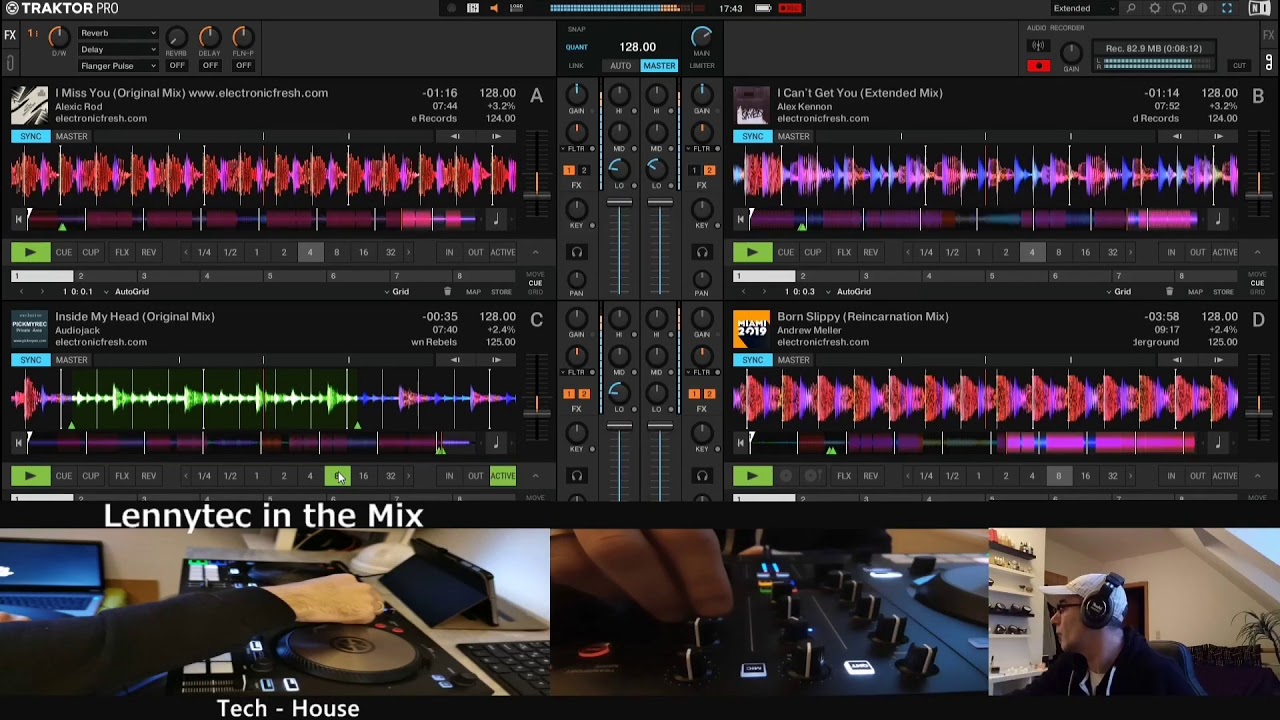Open the left FX panel tab

tap(10, 35)
